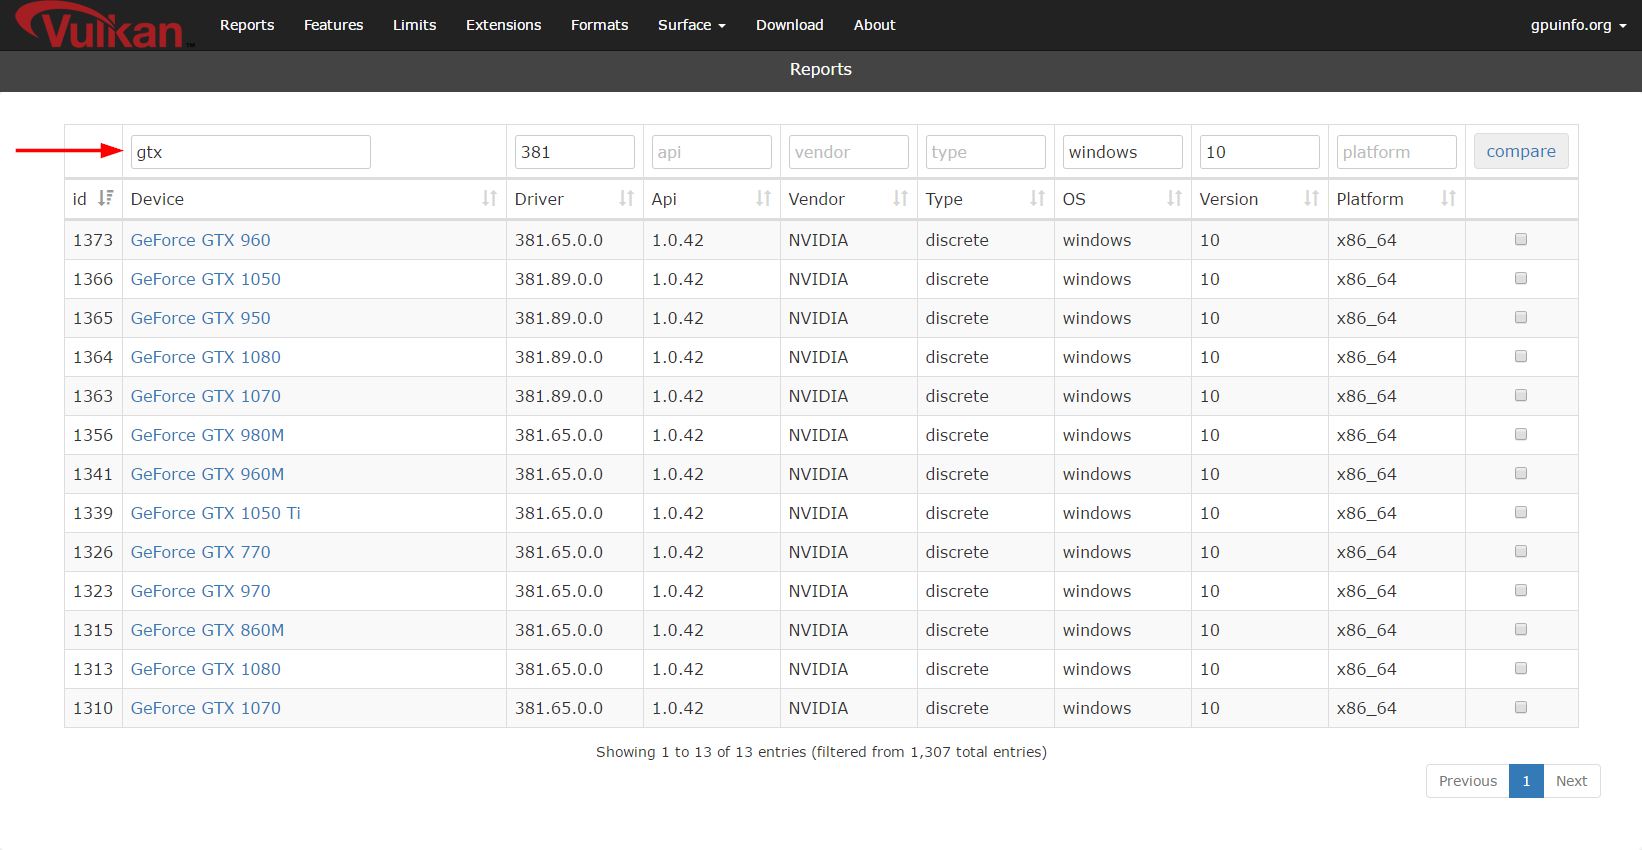Image resolution: width=1642 pixels, height=850 pixels.
Task: Check the compare box for report 1373
Action: coord(1521,239)
